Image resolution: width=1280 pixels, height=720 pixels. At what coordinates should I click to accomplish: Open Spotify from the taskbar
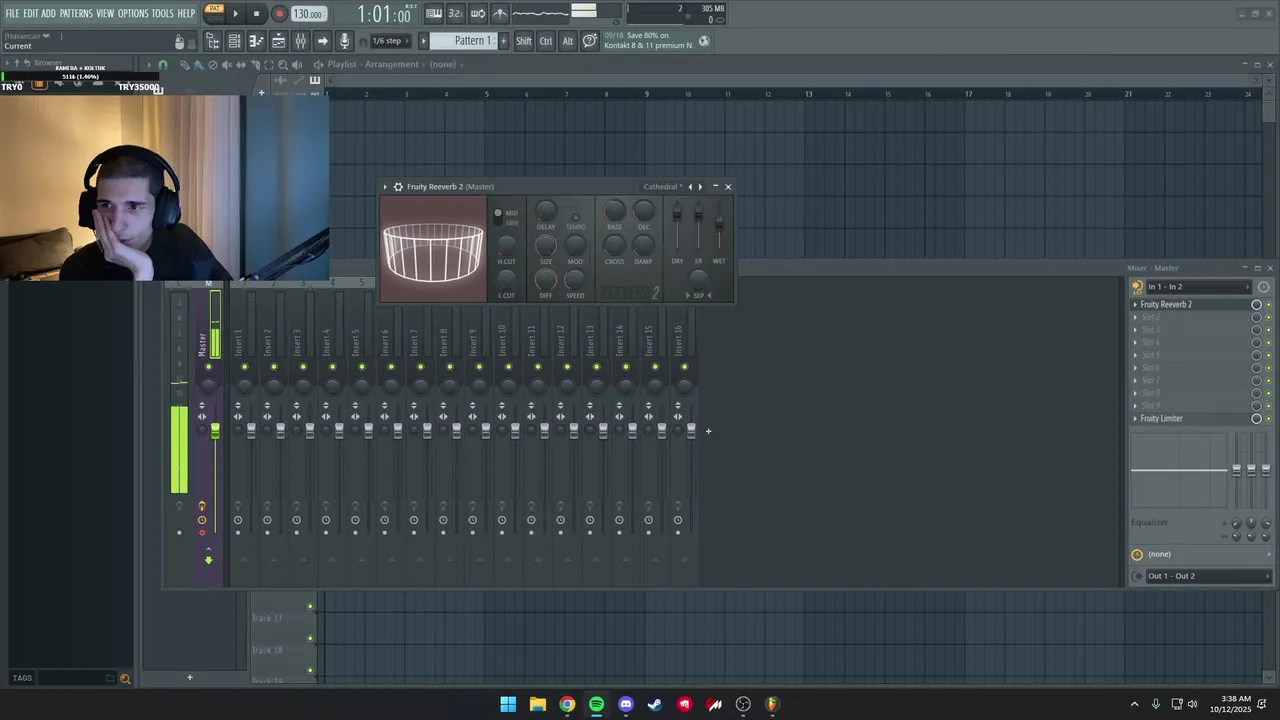coord(596,704)
